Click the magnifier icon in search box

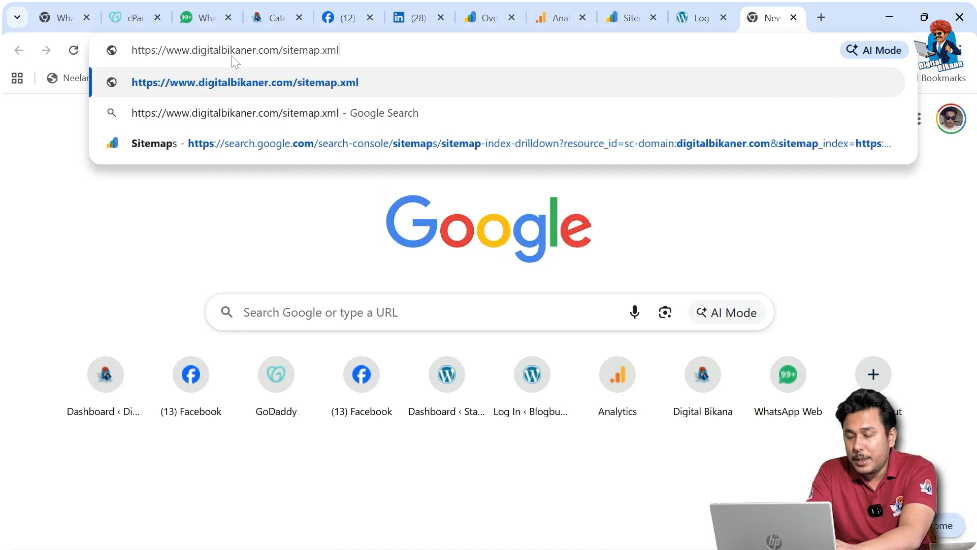[227, 312]
